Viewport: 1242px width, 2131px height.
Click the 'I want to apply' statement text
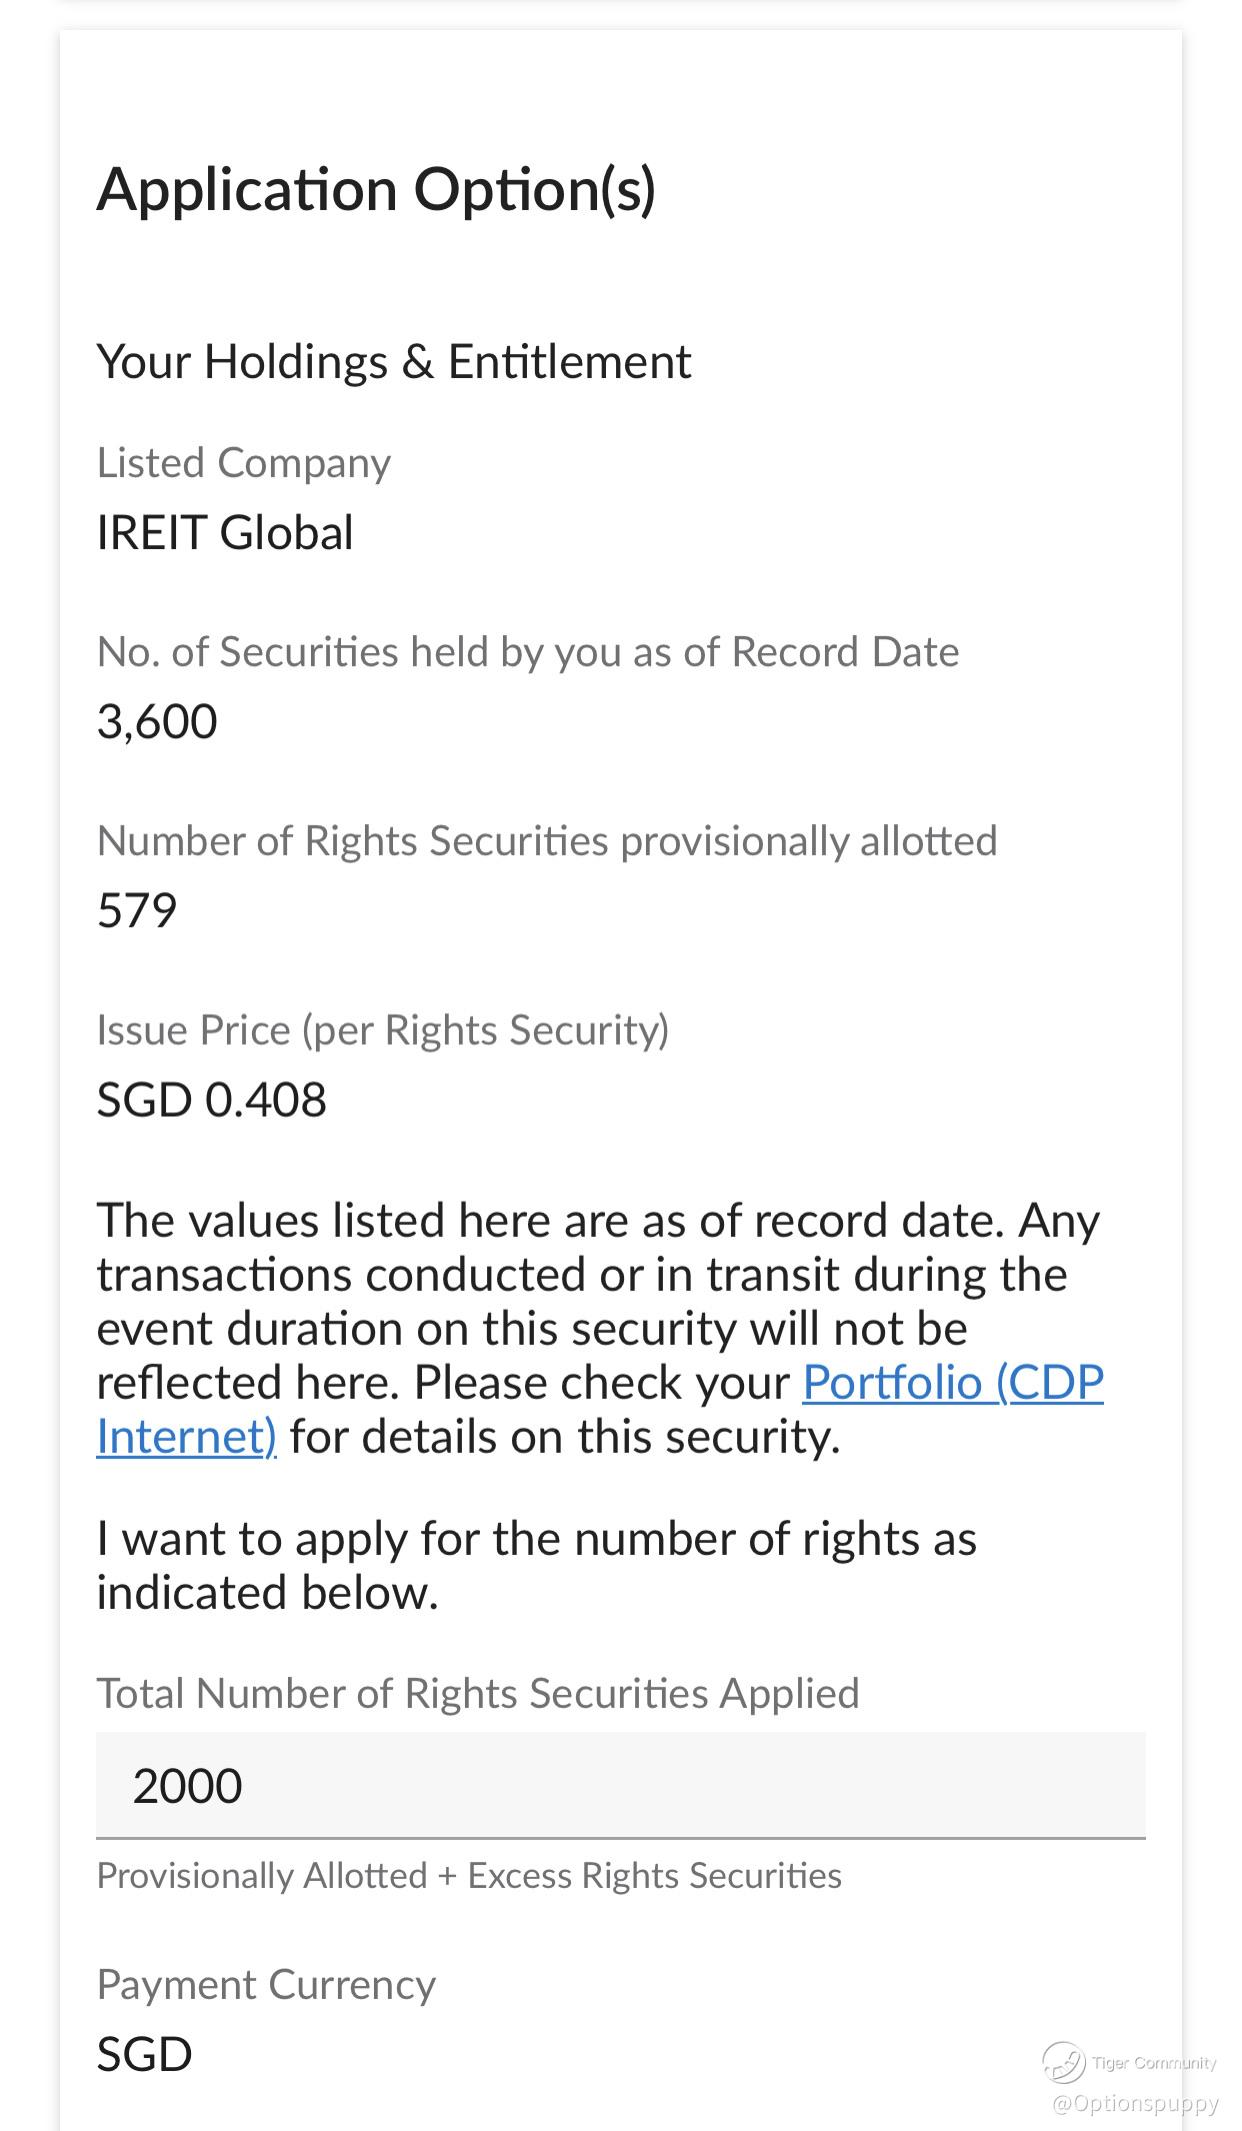click(x=535, y=1565)
